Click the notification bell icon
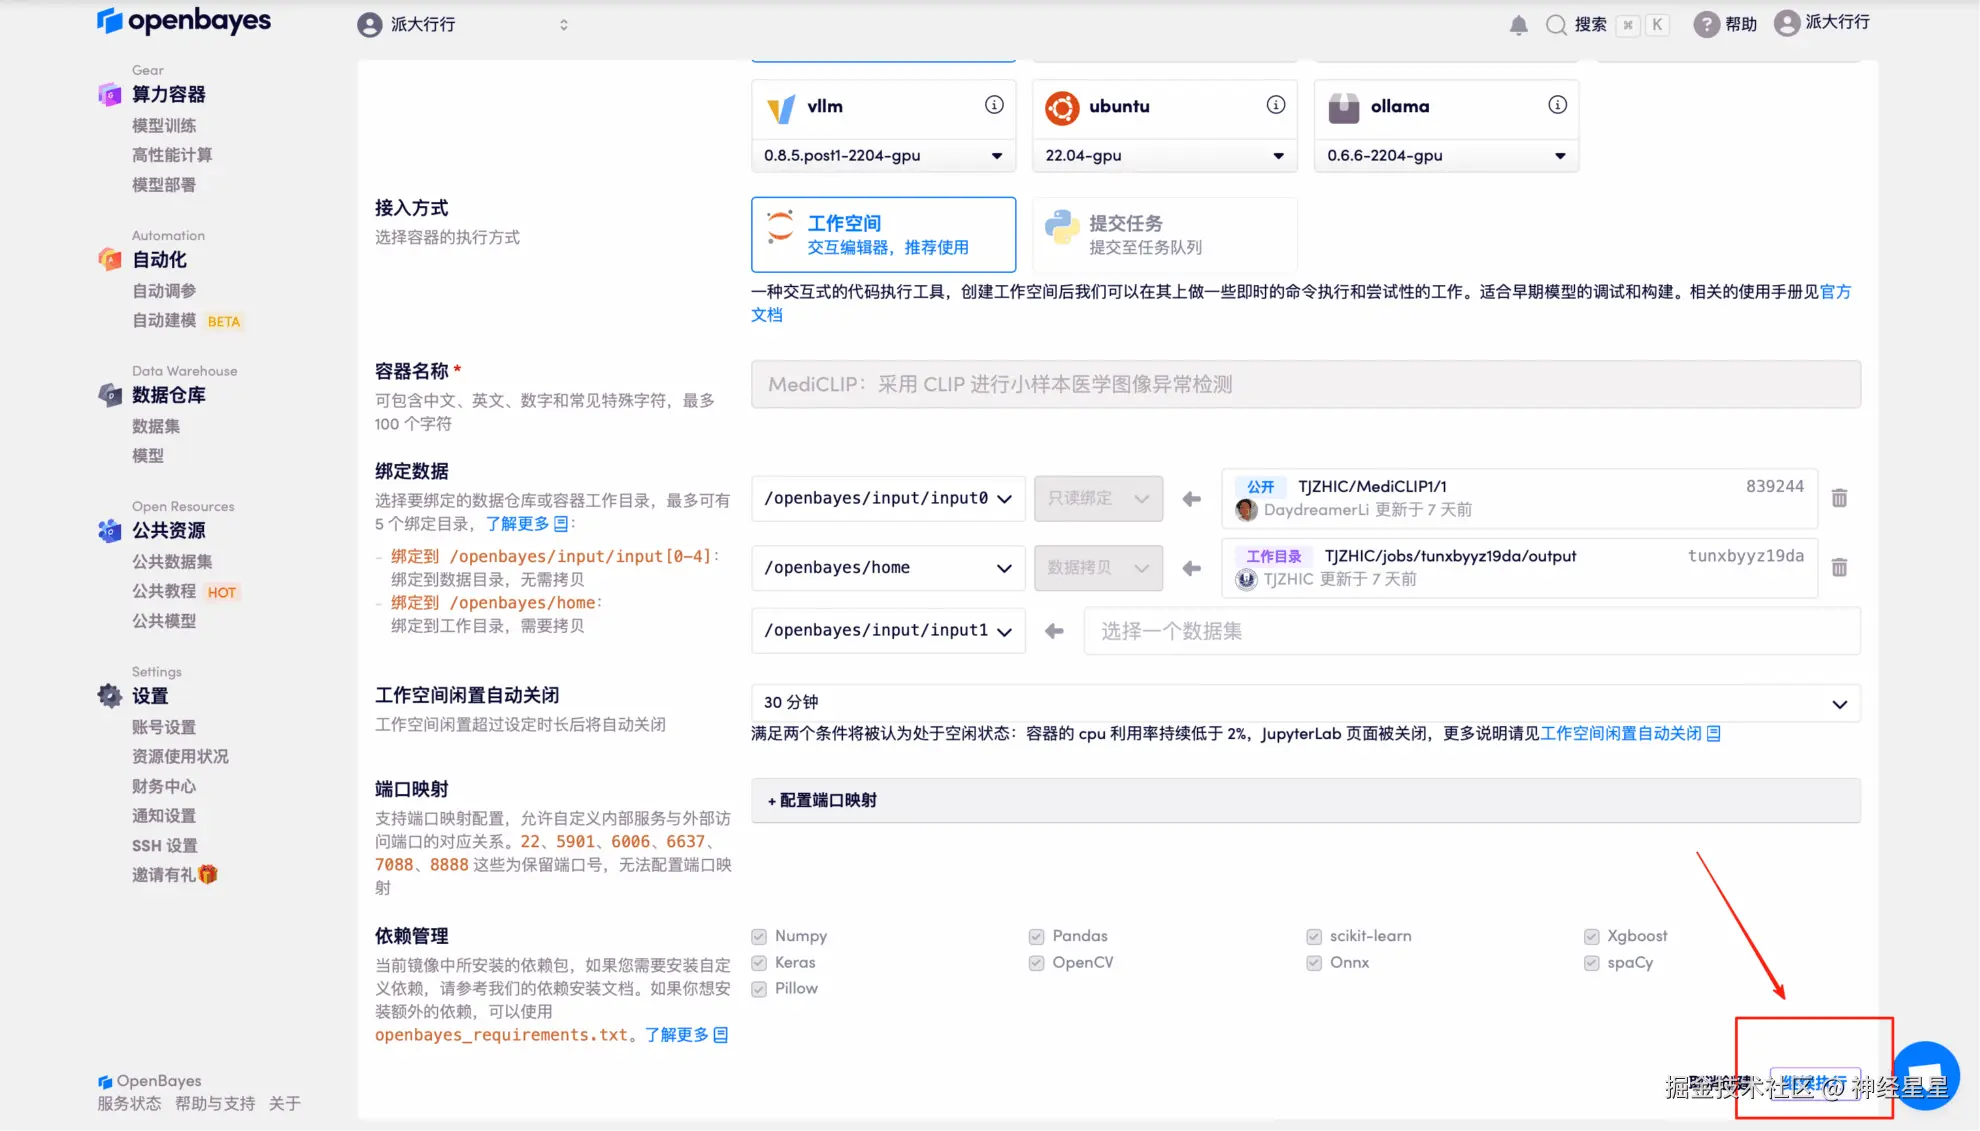Screen dimensions: 1980x1131 1518,25
